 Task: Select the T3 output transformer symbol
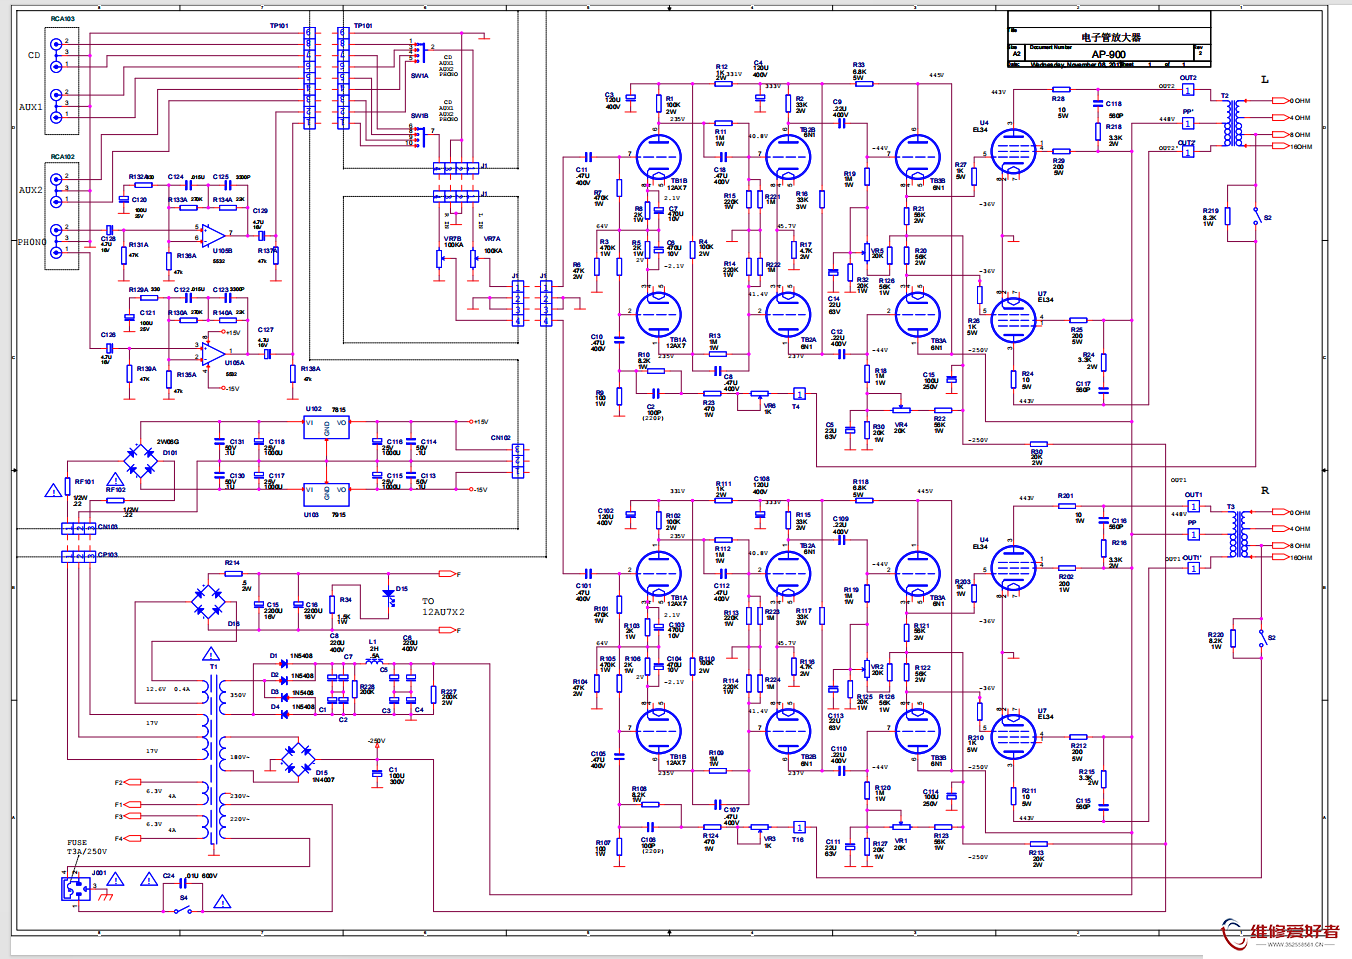click(1239, 535)
